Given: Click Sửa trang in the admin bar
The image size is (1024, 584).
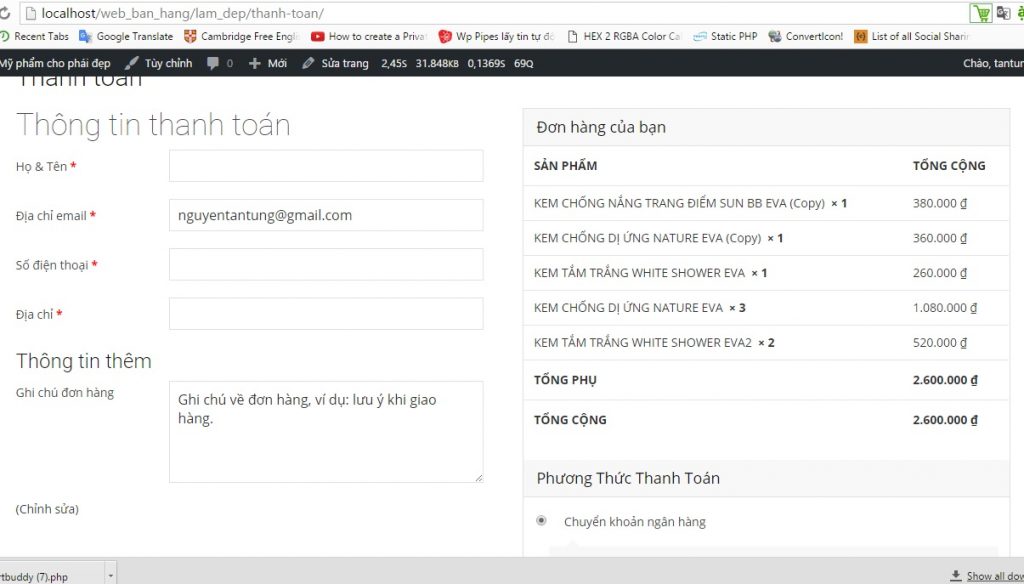Looking at the screenshot, I should [x=336, y=63].
